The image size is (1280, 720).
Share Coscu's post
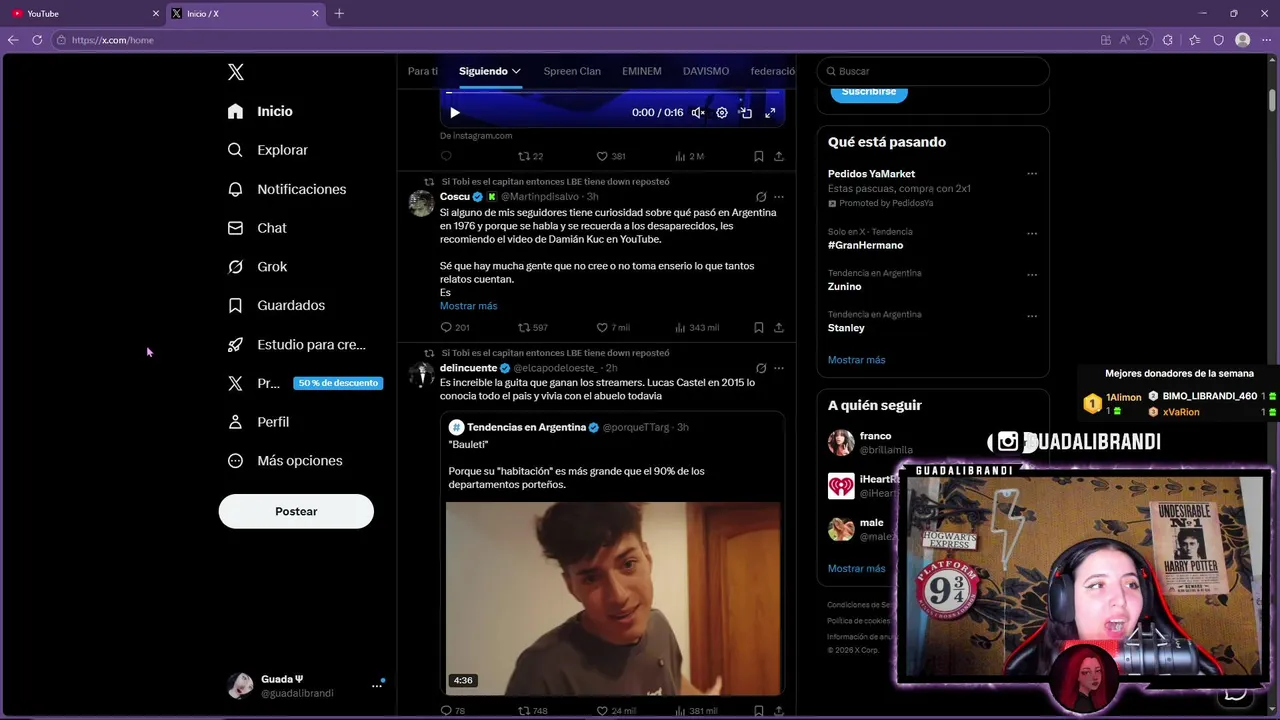[779, 327]
